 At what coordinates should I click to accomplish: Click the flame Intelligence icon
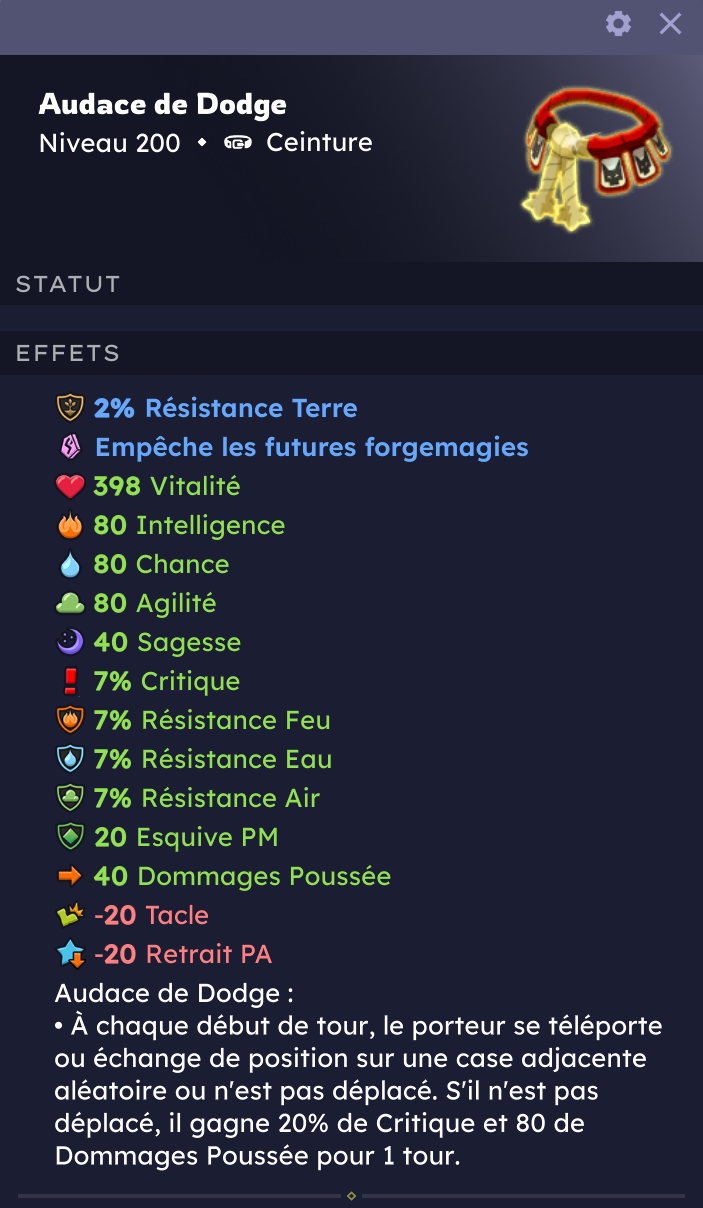[x=70, y=525]
